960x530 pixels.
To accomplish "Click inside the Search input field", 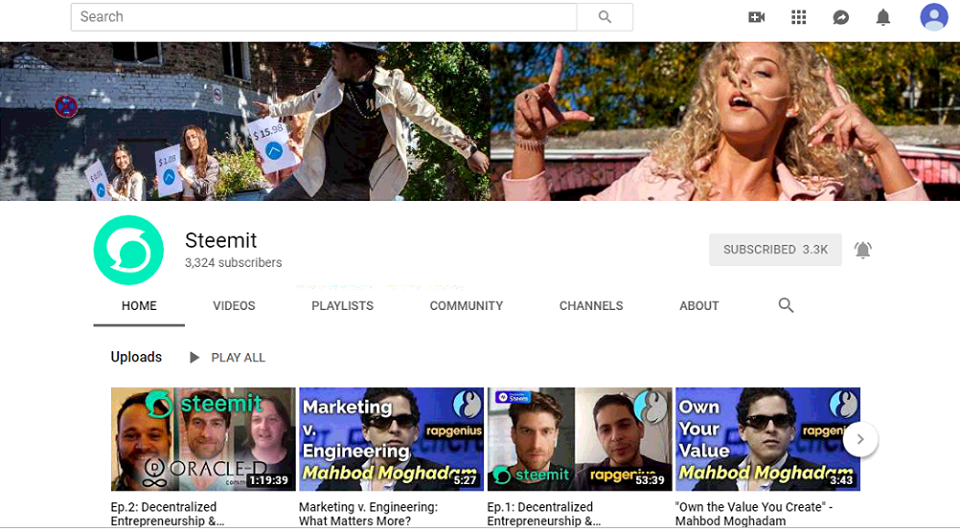I will [x=324, y=17].
